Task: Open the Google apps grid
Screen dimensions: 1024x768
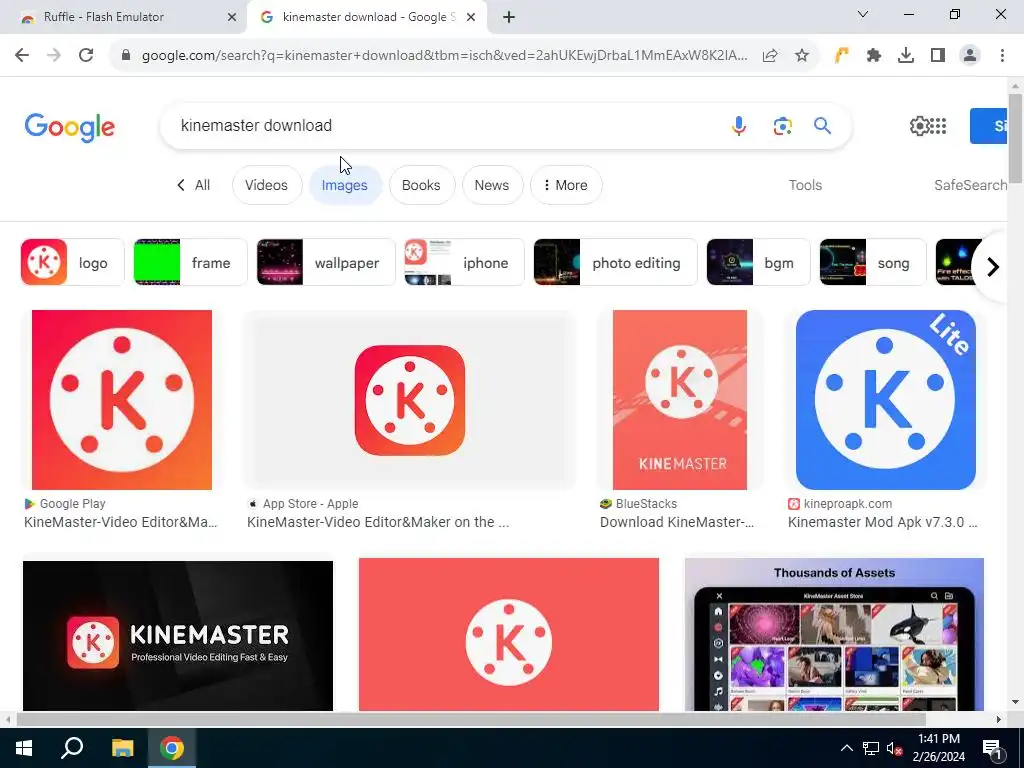Action: (938, 125)
